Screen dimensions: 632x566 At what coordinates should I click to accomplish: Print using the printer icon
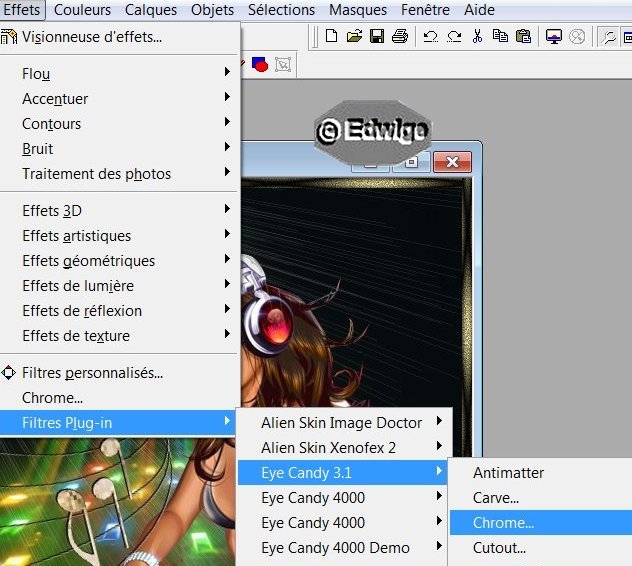point(400,36)
